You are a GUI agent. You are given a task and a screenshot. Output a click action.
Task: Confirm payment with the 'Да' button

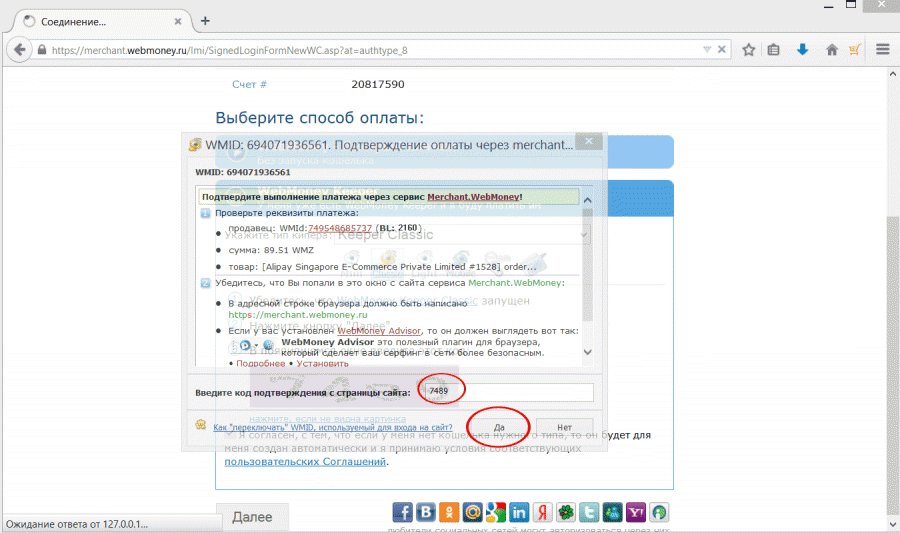pos(499,427)
